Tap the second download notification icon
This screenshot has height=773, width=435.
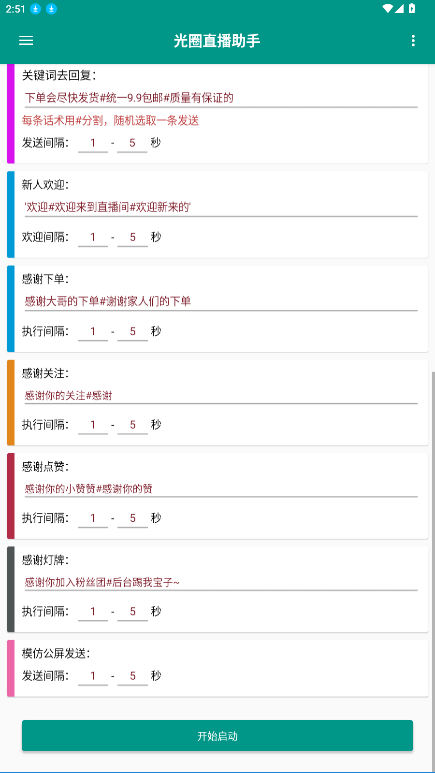point(51,9)
